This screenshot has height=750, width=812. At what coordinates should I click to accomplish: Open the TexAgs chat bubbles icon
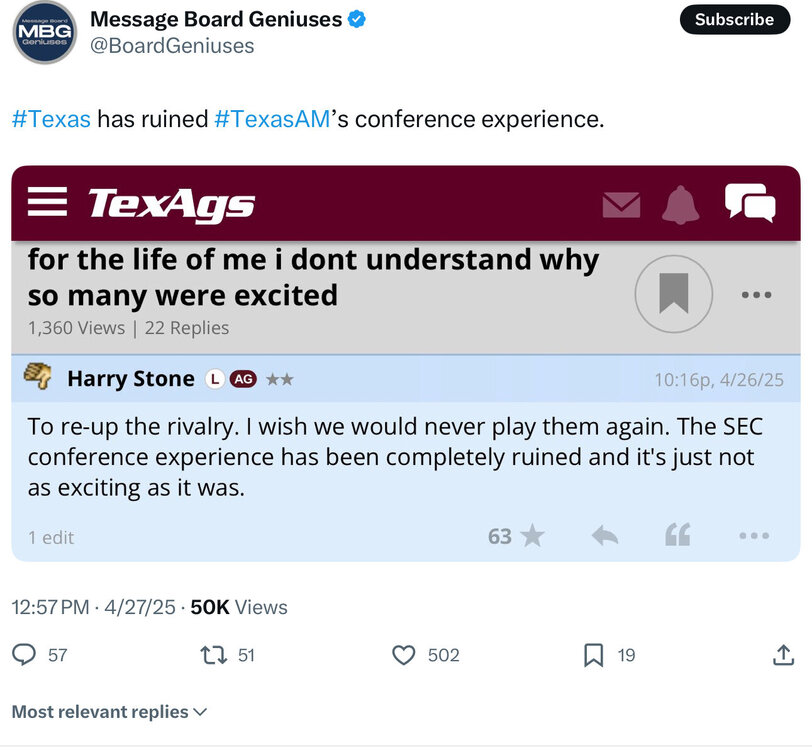(x=749, y=202)
